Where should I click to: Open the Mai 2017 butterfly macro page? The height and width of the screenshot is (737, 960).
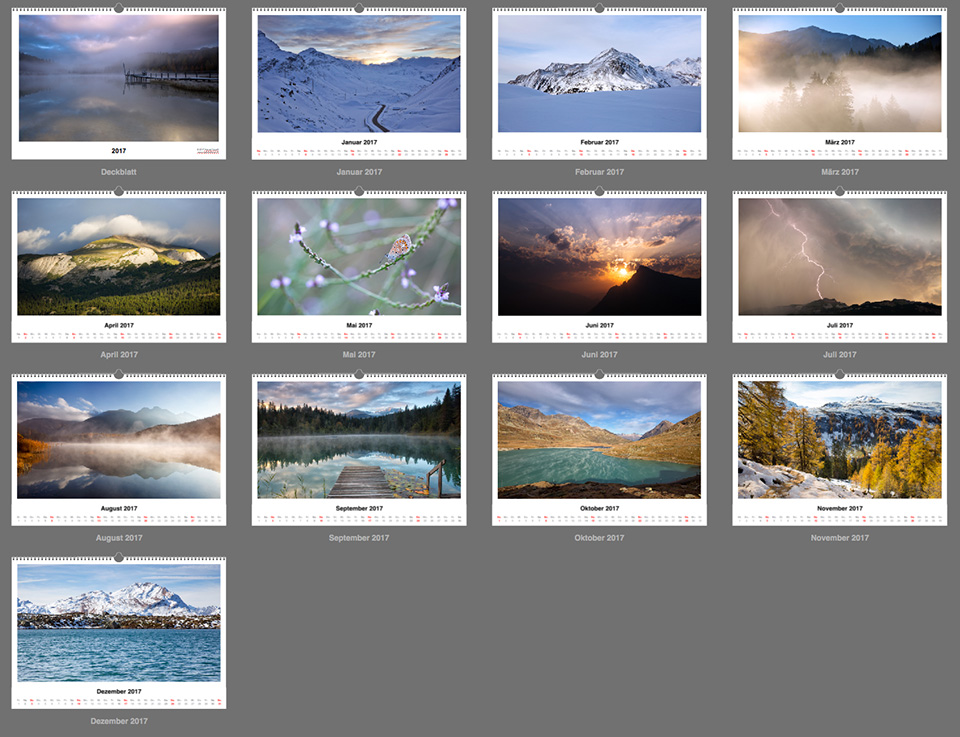(x=359, y=258)
